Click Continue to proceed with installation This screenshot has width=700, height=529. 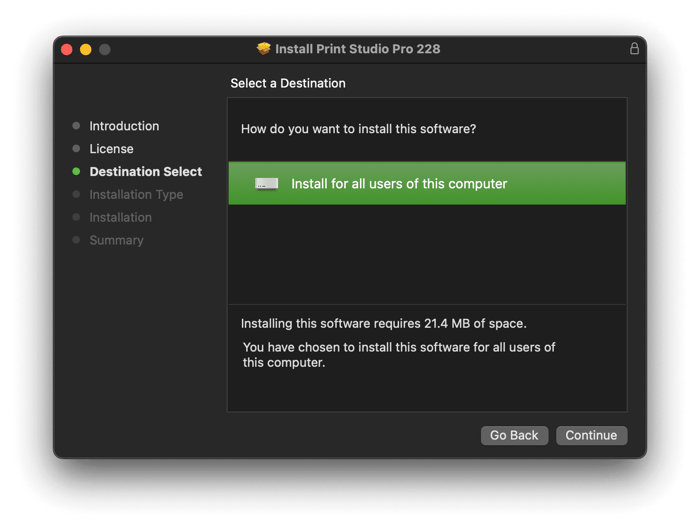tap(592, 435)
